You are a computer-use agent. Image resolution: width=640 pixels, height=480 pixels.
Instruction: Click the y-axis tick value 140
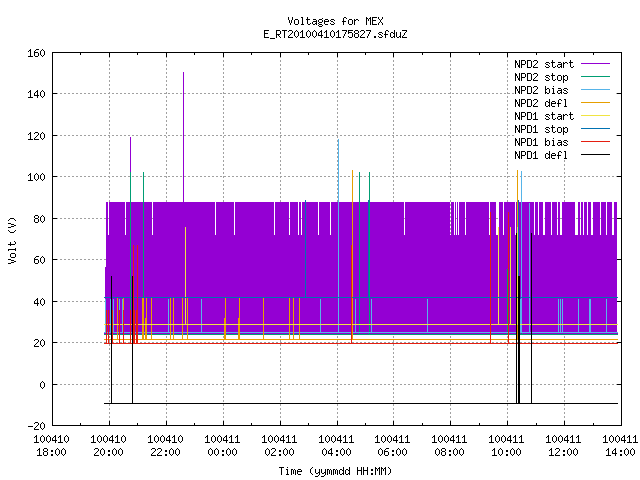pyautogui.click(x=36, y=94)
